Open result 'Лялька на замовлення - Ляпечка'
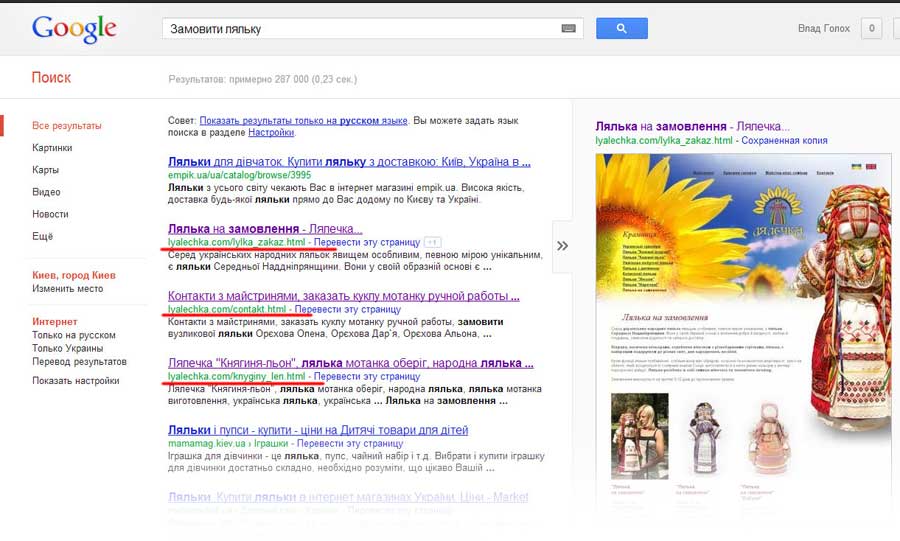Viewport: 900px width, 541px height. coord(265,229)
